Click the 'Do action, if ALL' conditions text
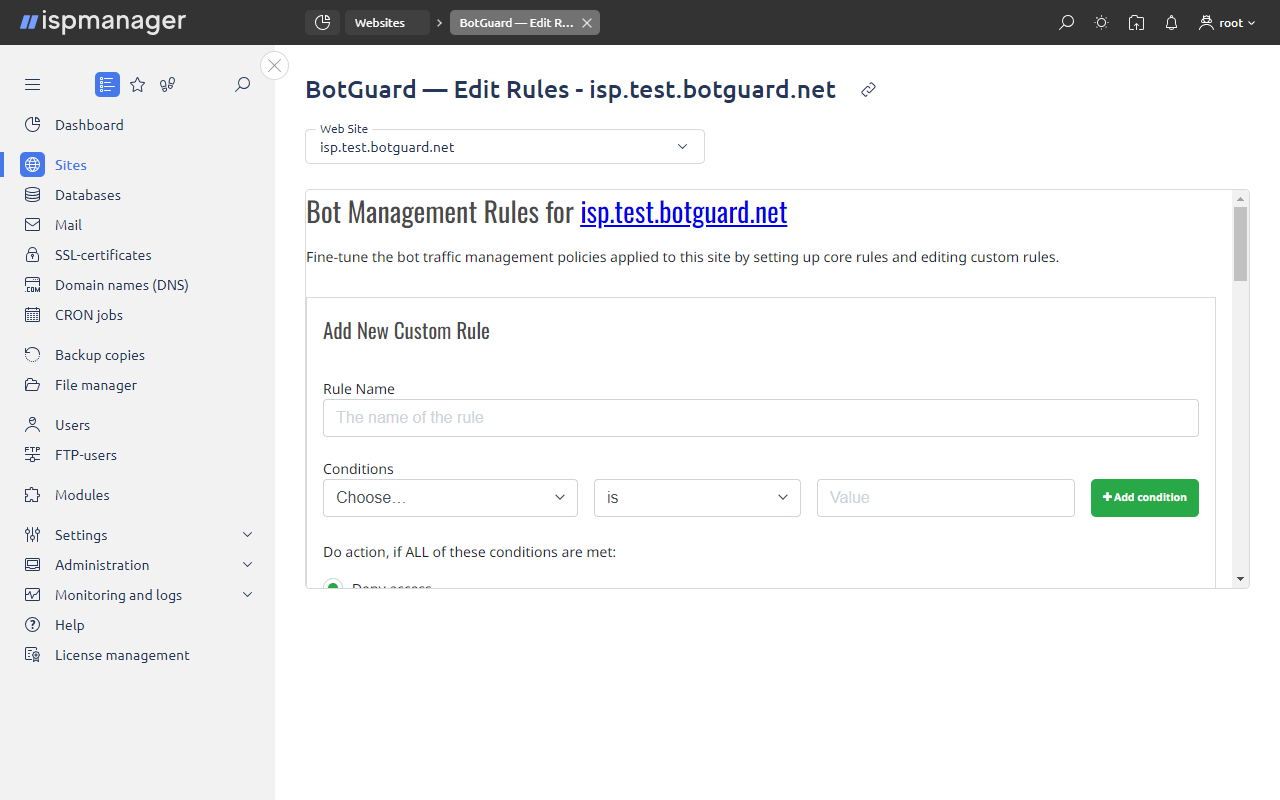The width and height of the screenshot is (1280, 800). [x=469, y=552]
